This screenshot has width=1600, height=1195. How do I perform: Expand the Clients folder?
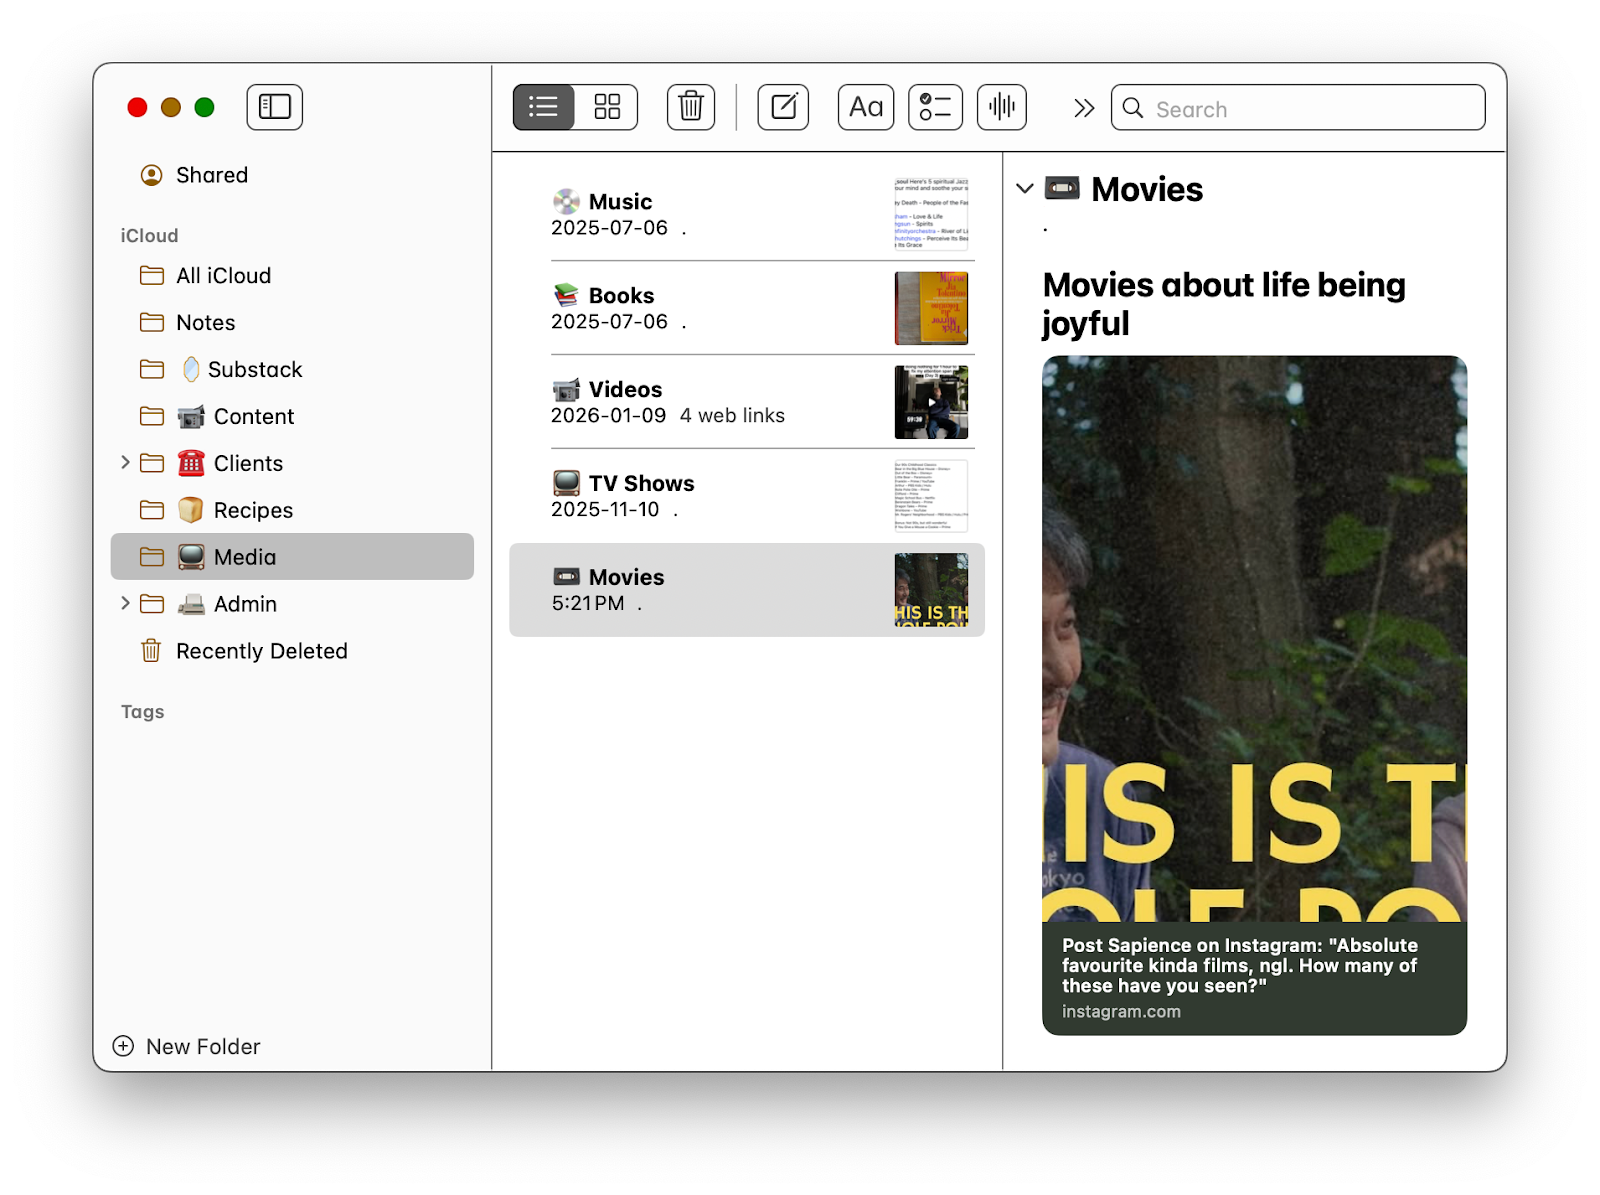tap(125, 463)
